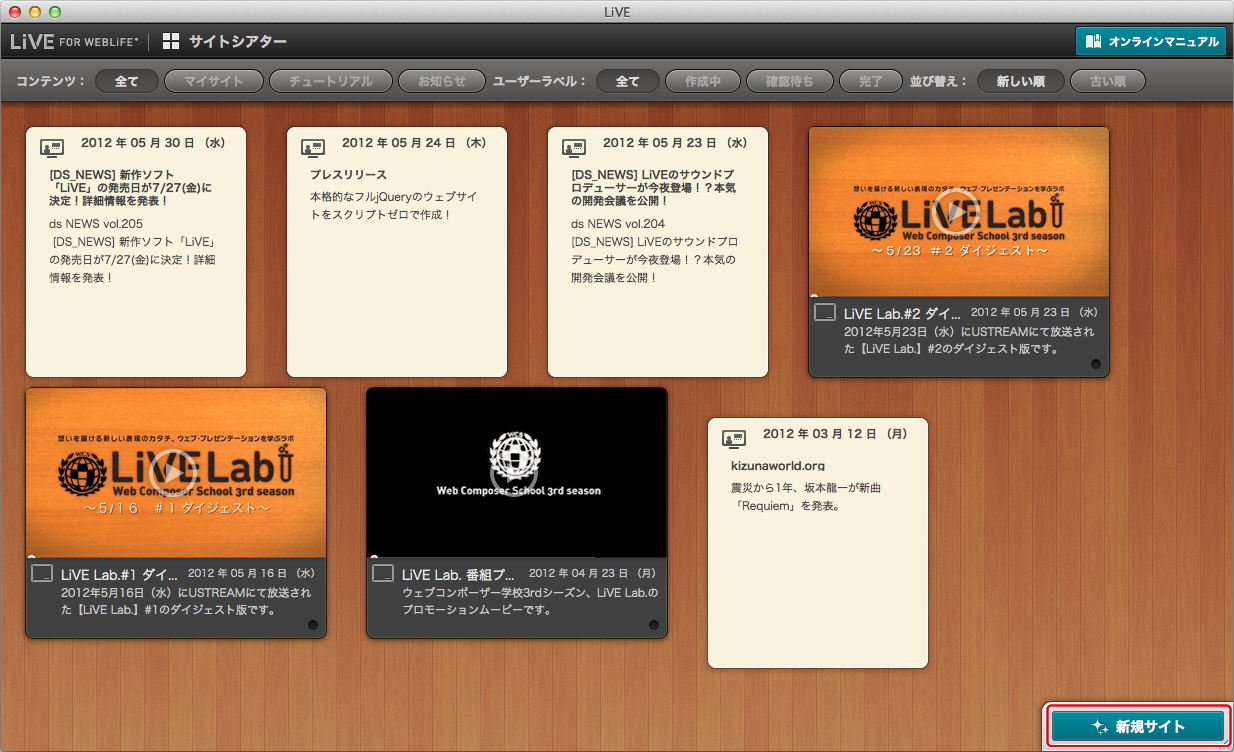Image resolution: width=1234 pixels, height=752 pixels.
Task: Select ユーザーラベル filter 全て
Action: pyautogui.click(x=627, y=81)
